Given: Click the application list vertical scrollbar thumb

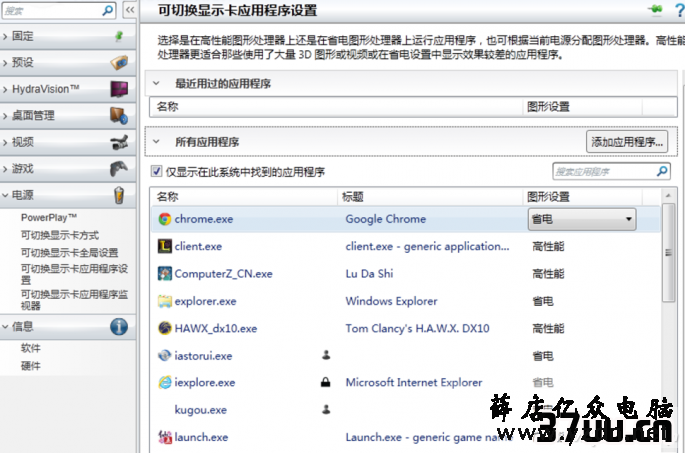Looking at the screenshot, I should tap(668, 252).
